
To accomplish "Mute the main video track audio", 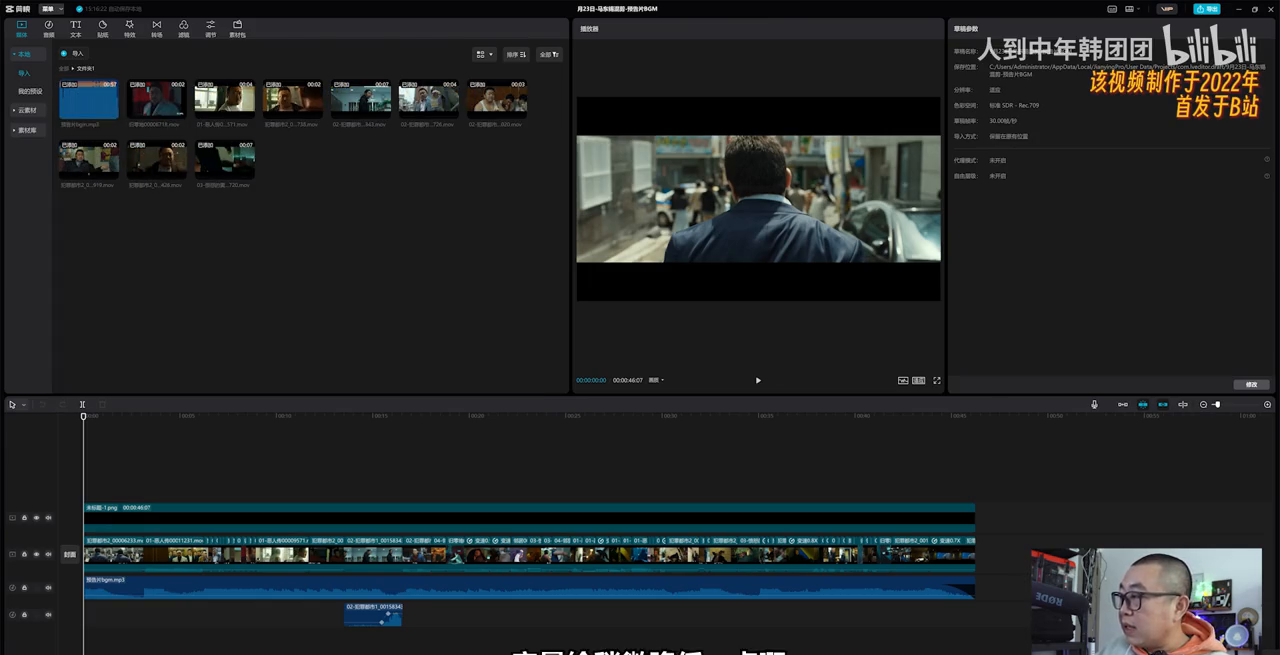I will [x=48, y=554].
